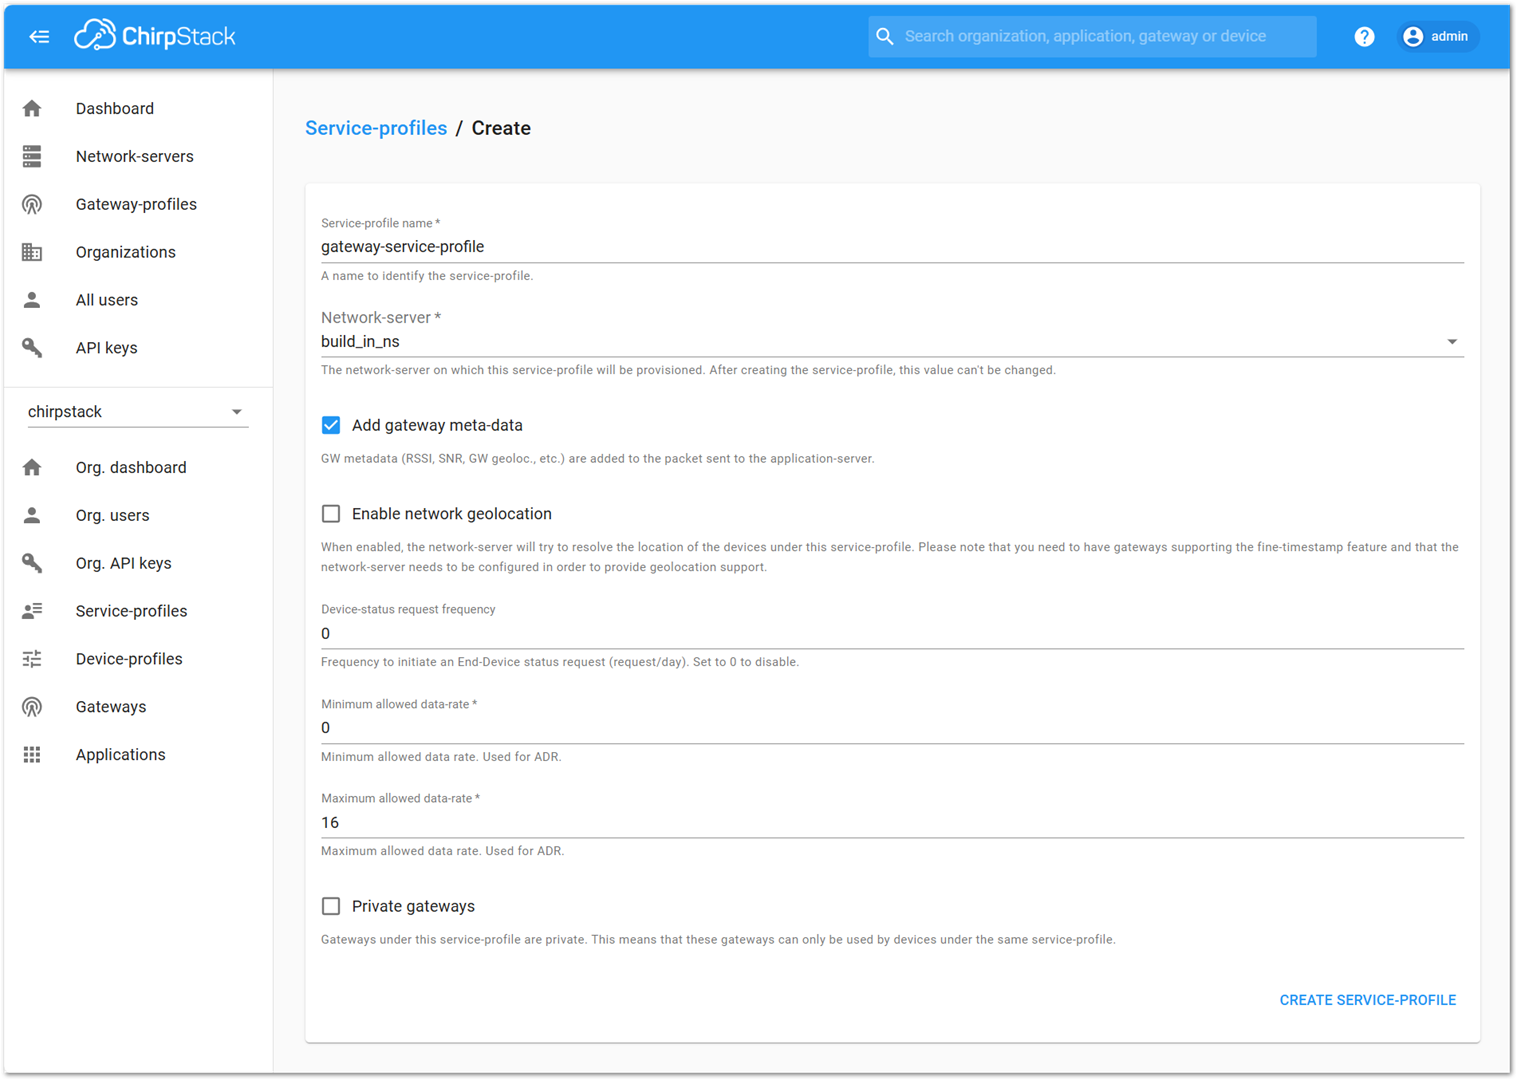Click the back arrow icon in header
1517x1080 pixels.
coord(39,37)
